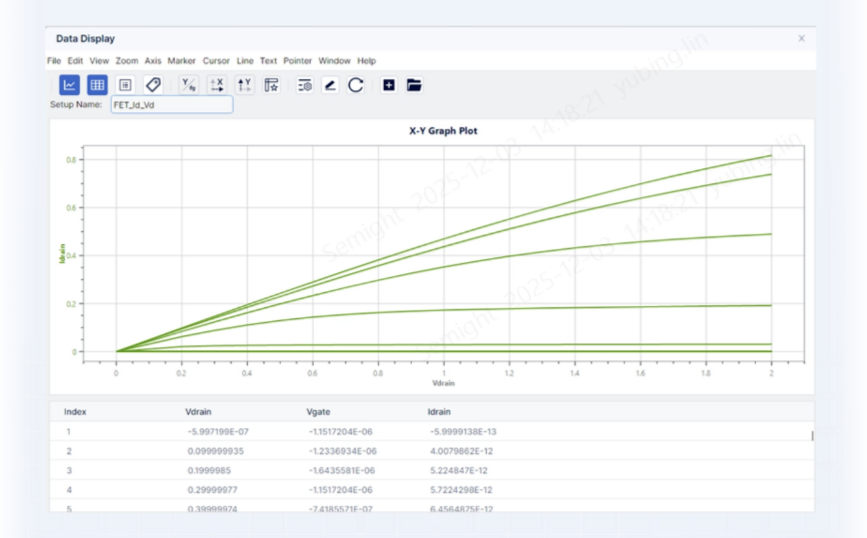Open the Text menu
The image size is (867, 538).
click(268, 61)
